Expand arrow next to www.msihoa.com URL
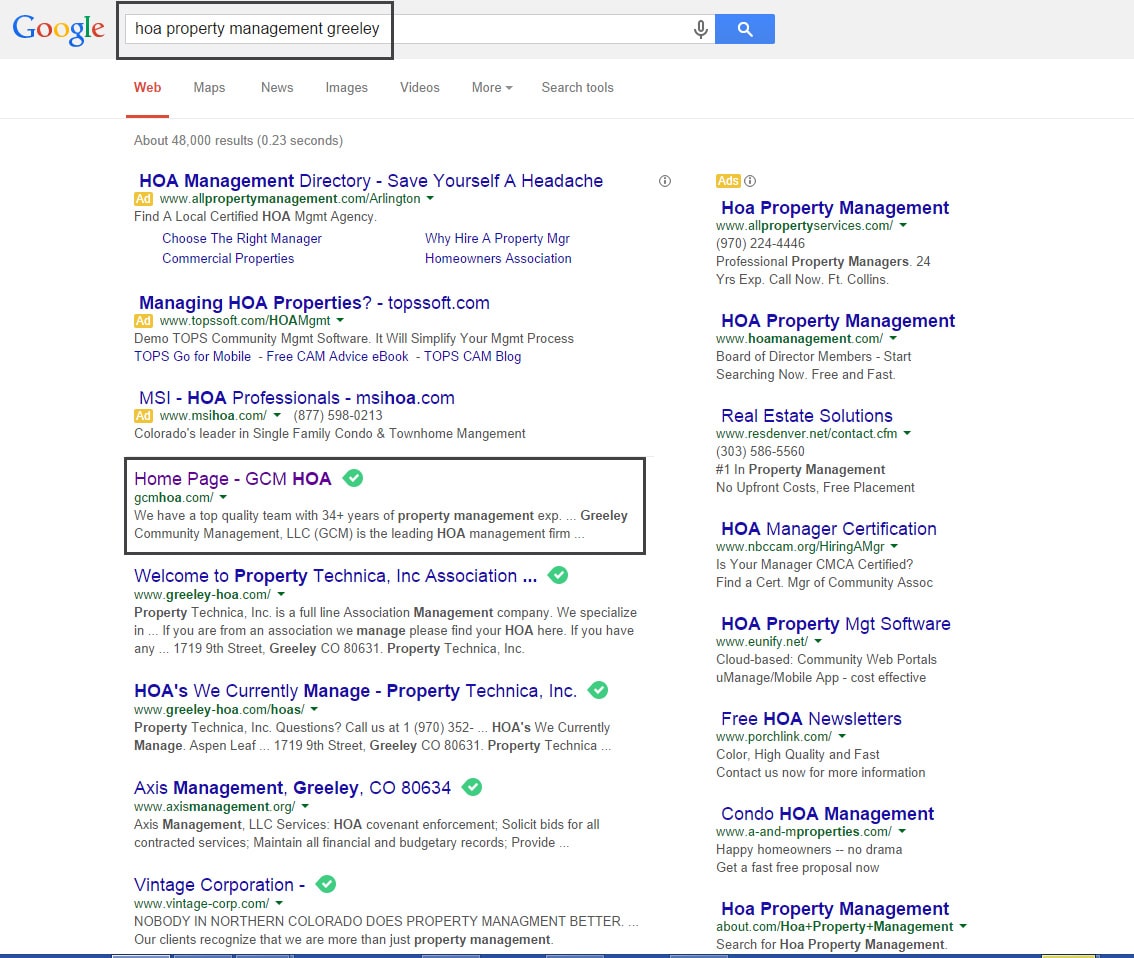Image resolution: width=1134 pixels, height=958 pixels. 277,415
